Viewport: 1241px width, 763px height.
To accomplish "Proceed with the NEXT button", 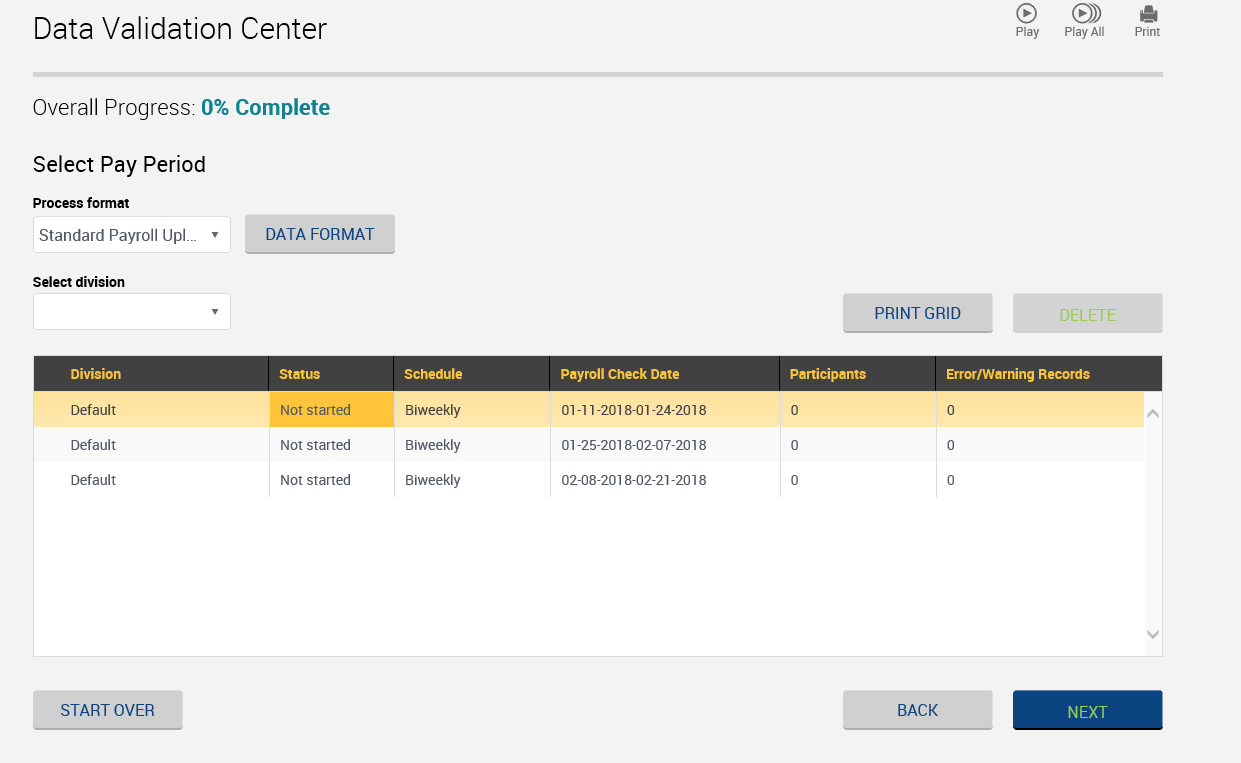I will tap(1087, 711).
